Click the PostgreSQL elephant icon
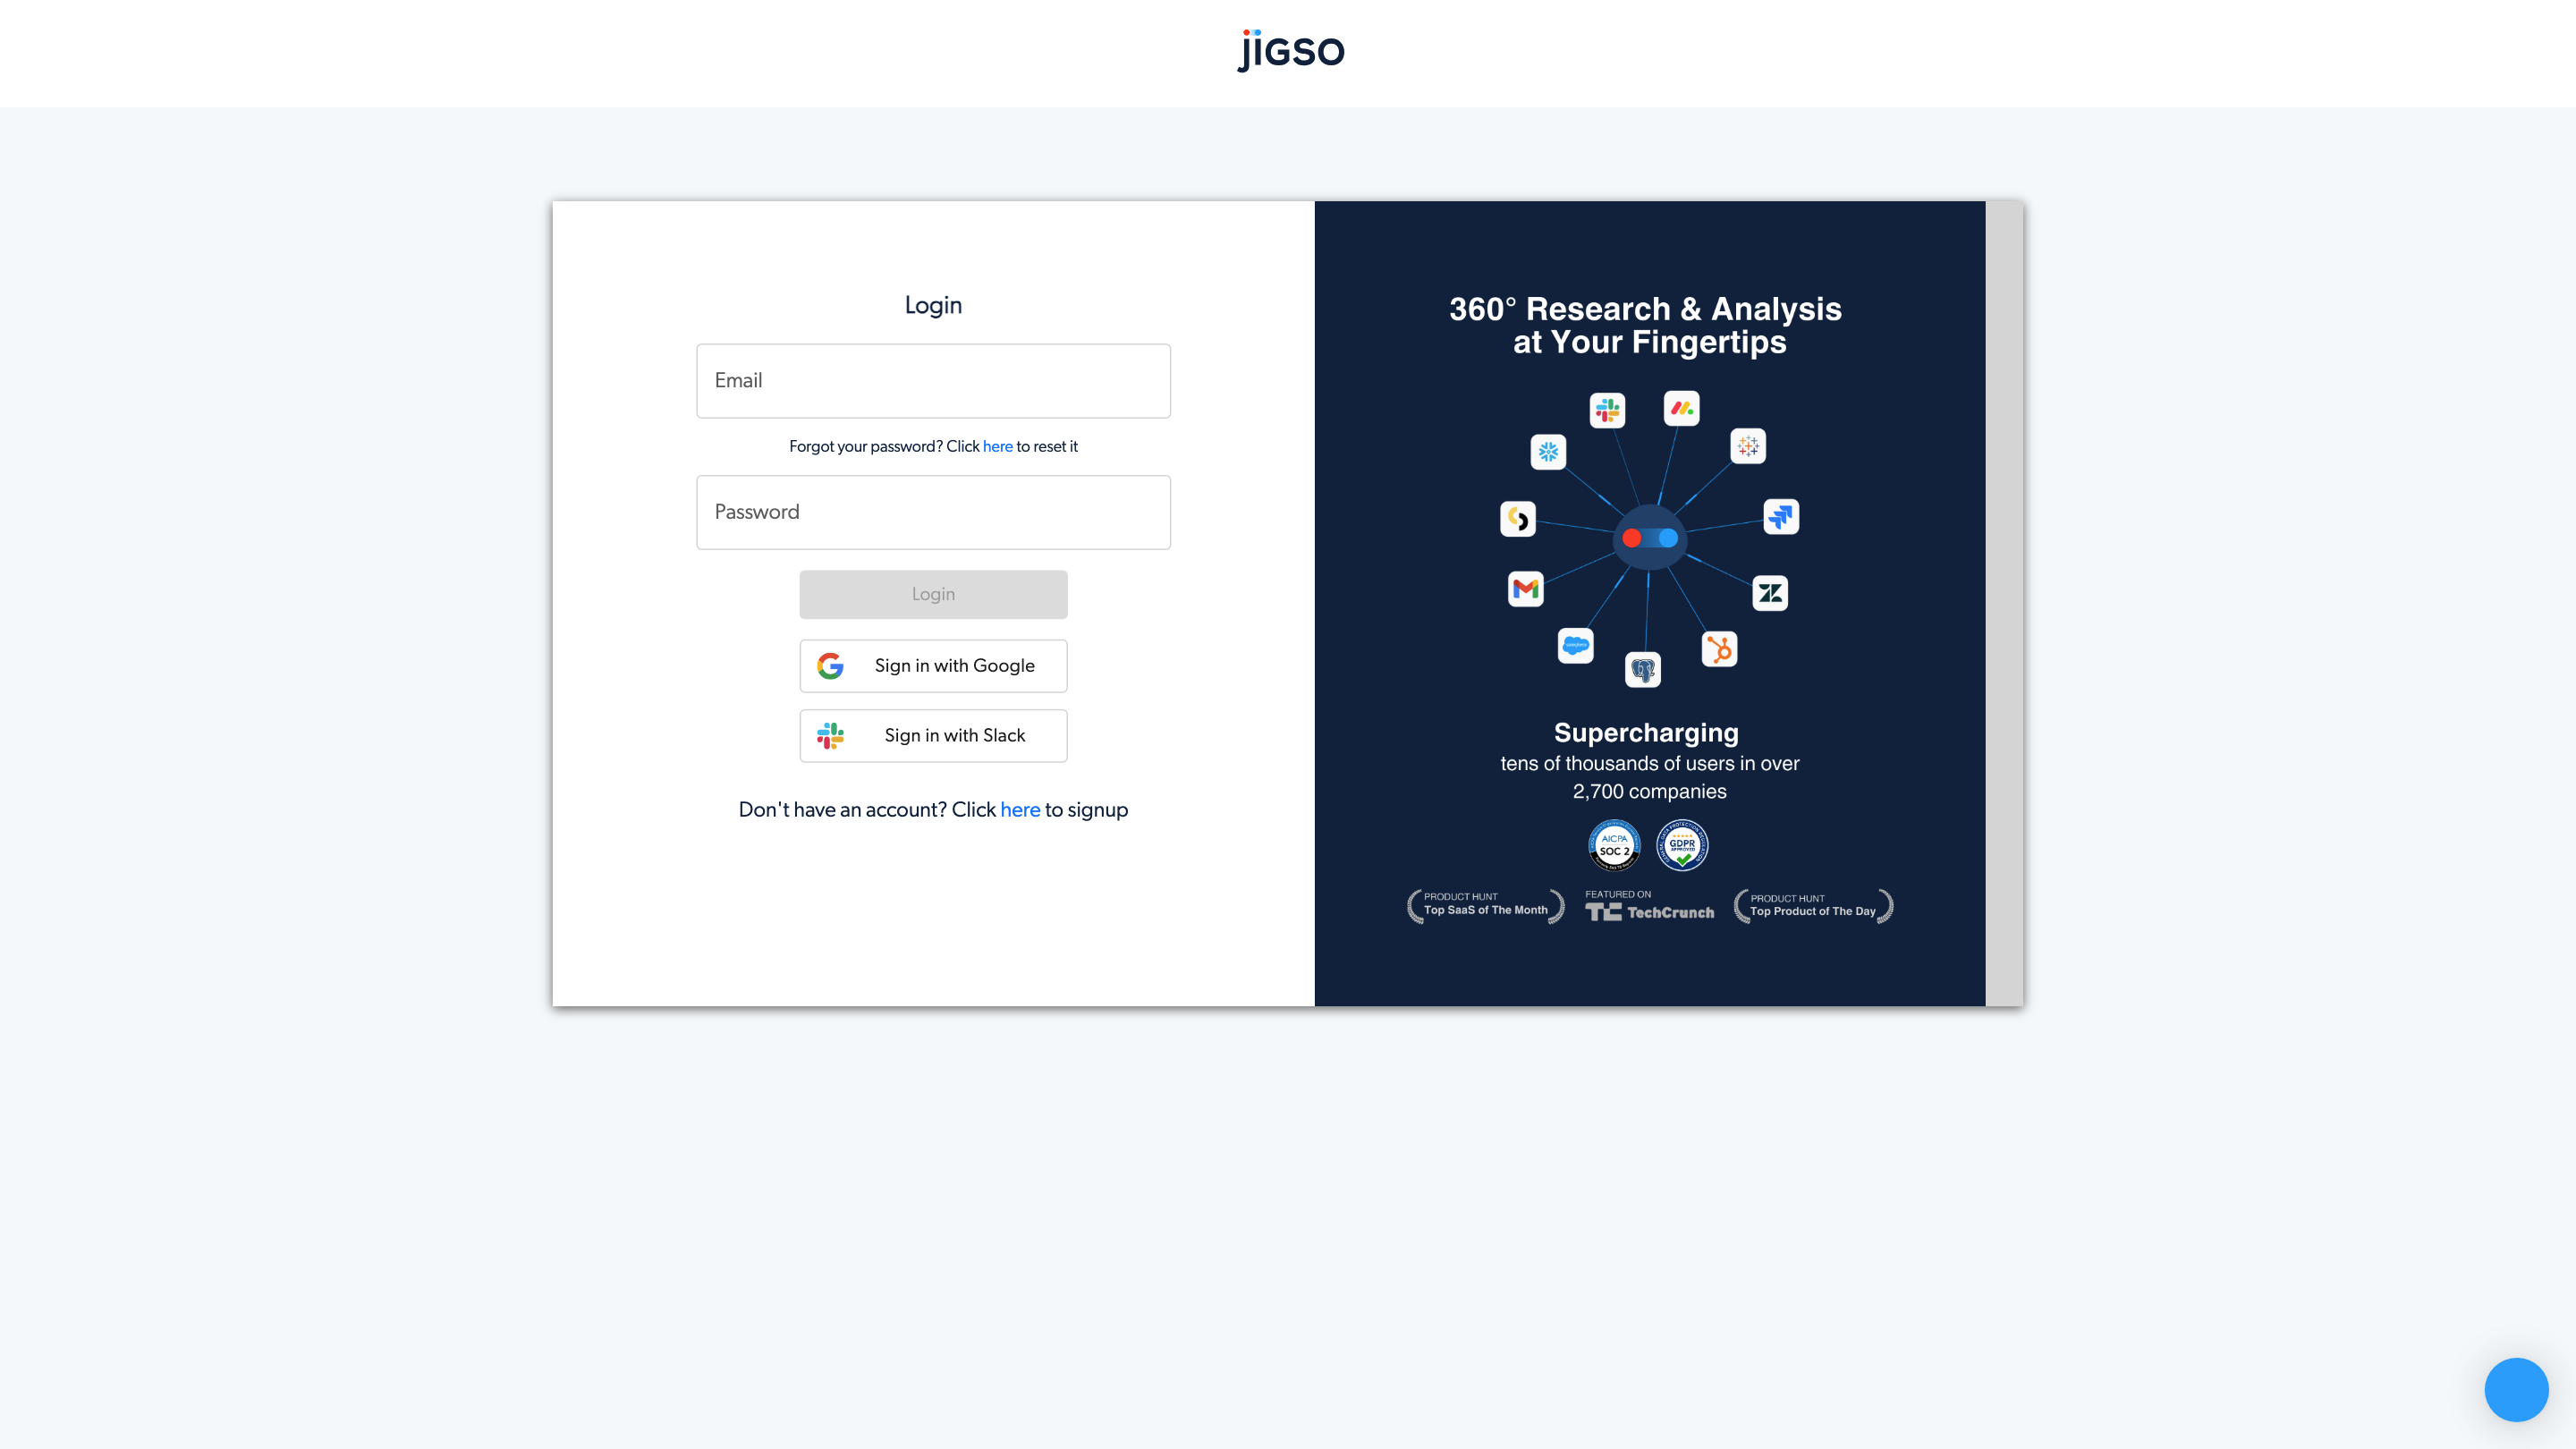The image size is (2576, 1449). [x=1643, y=669]
